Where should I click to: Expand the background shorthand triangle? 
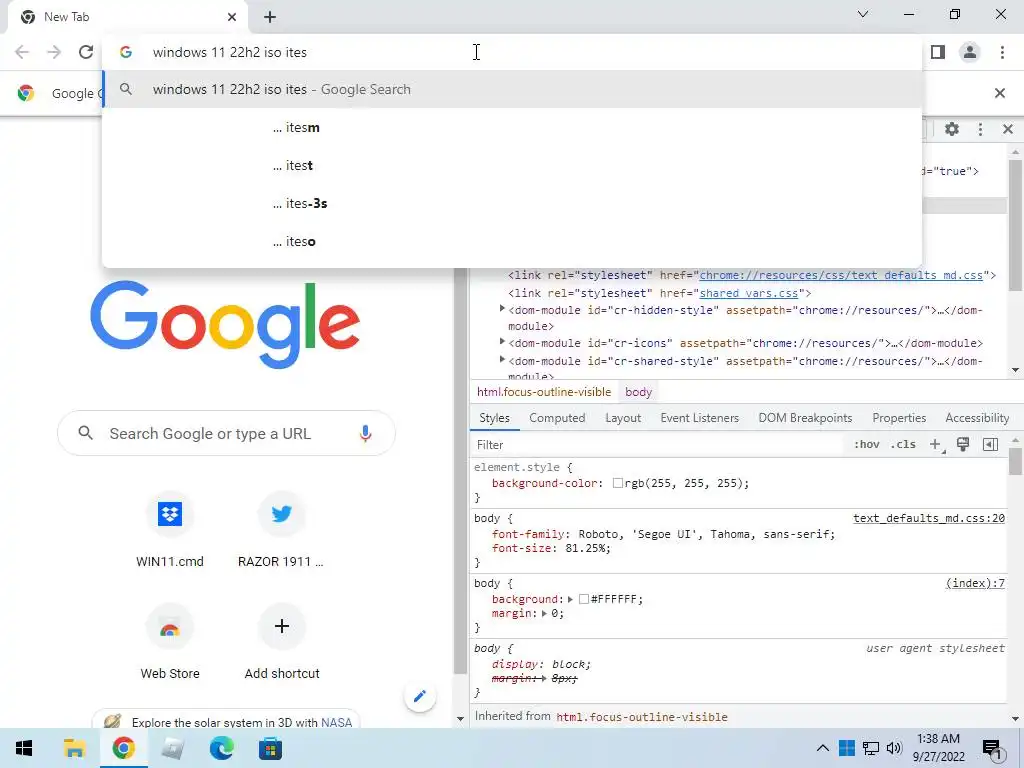(x=570, y=599)
